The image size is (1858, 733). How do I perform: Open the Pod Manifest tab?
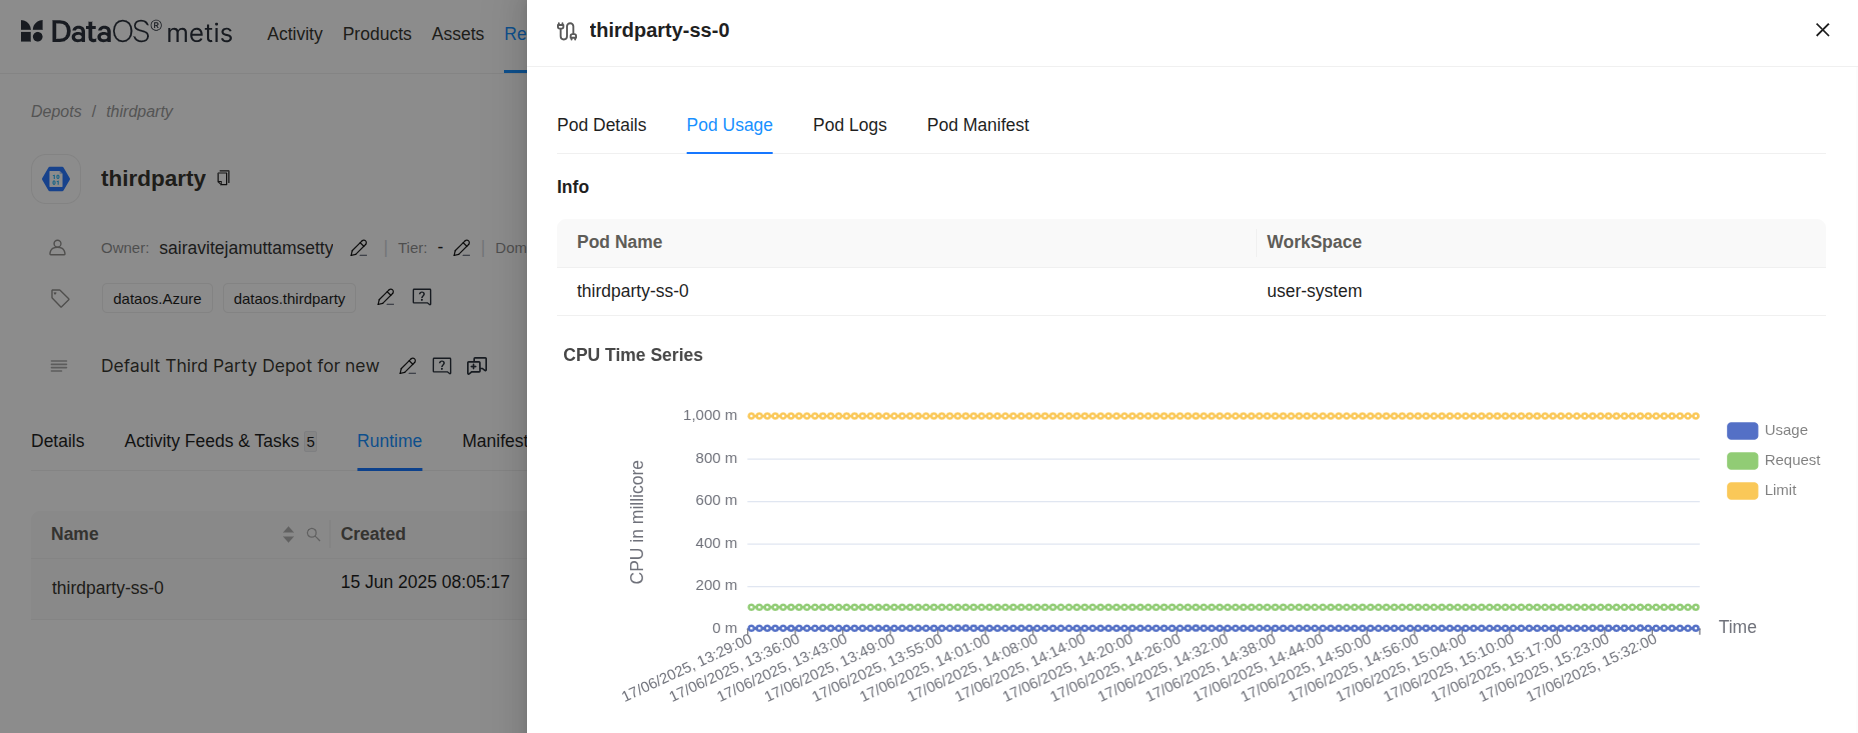point(977,125)
